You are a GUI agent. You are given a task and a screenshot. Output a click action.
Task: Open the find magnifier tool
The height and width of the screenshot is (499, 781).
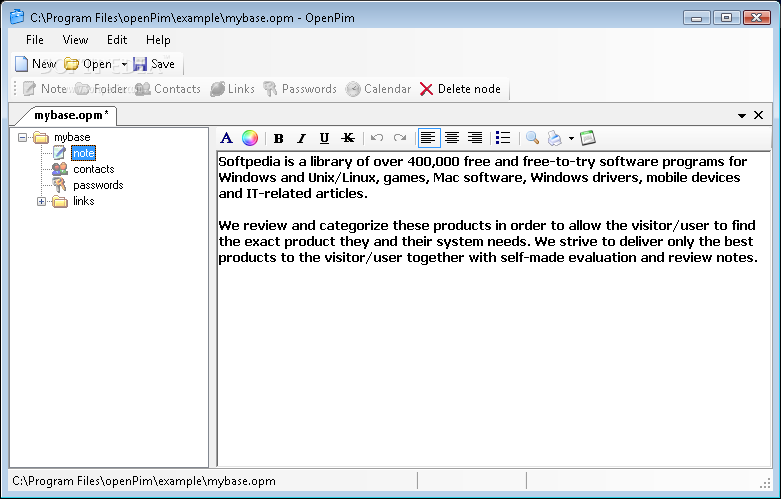532,138
